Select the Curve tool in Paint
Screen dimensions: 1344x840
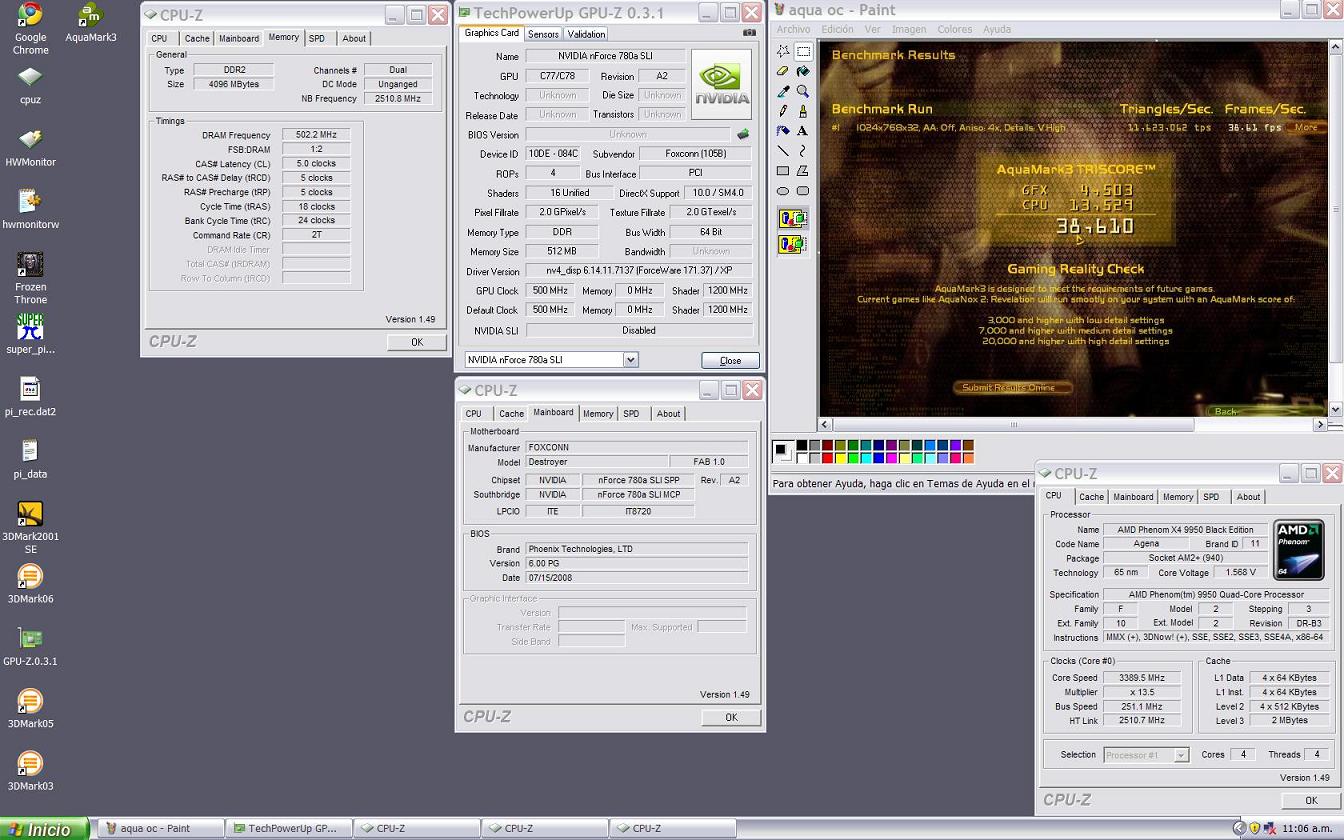point(802,151)
